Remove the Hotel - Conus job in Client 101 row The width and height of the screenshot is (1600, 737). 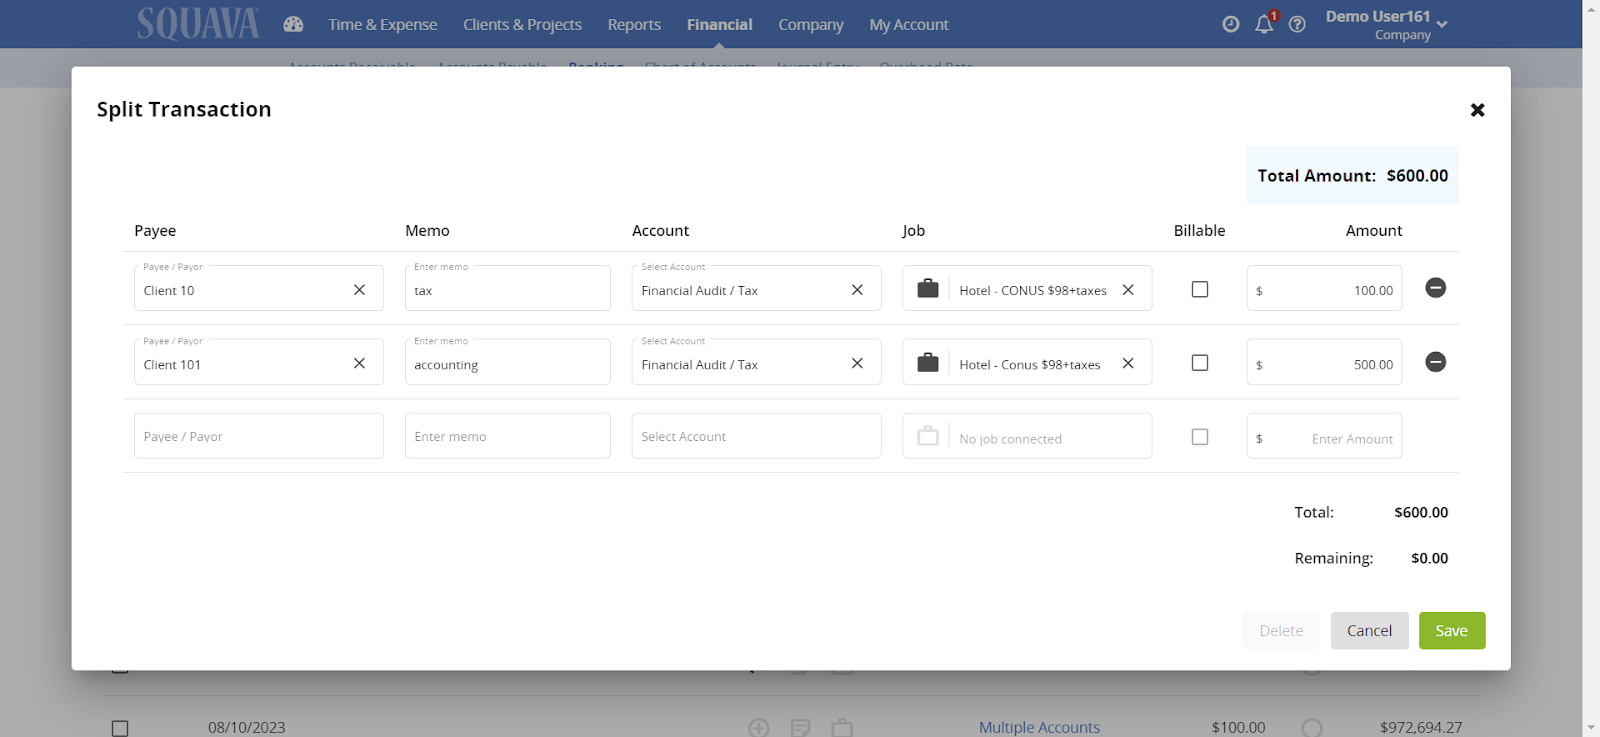click(1128, 363)
